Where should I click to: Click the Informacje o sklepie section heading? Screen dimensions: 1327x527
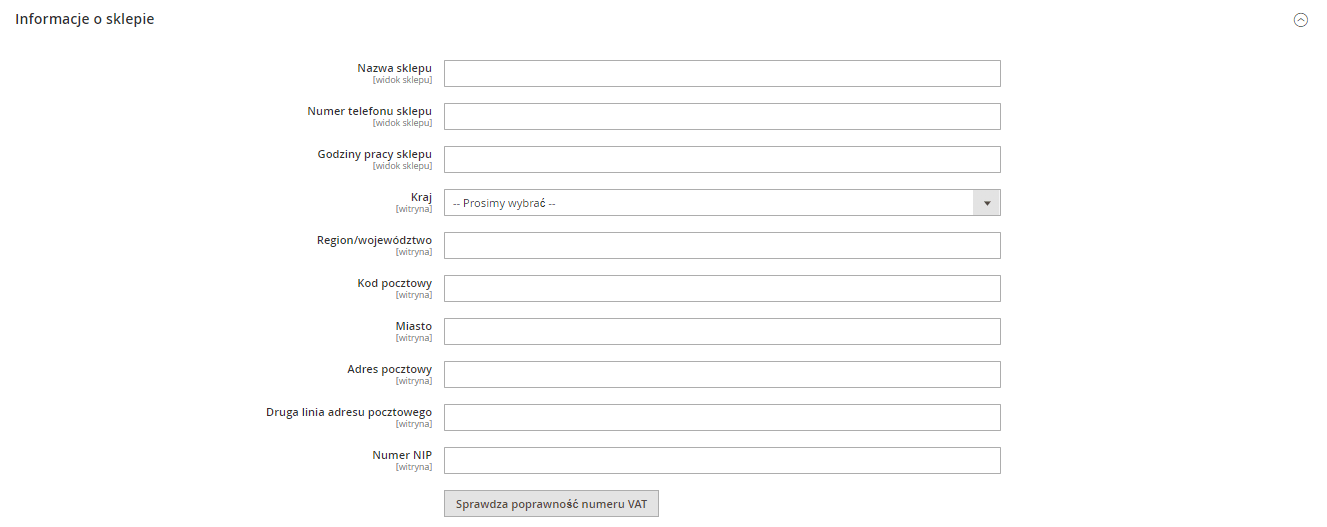85,19
